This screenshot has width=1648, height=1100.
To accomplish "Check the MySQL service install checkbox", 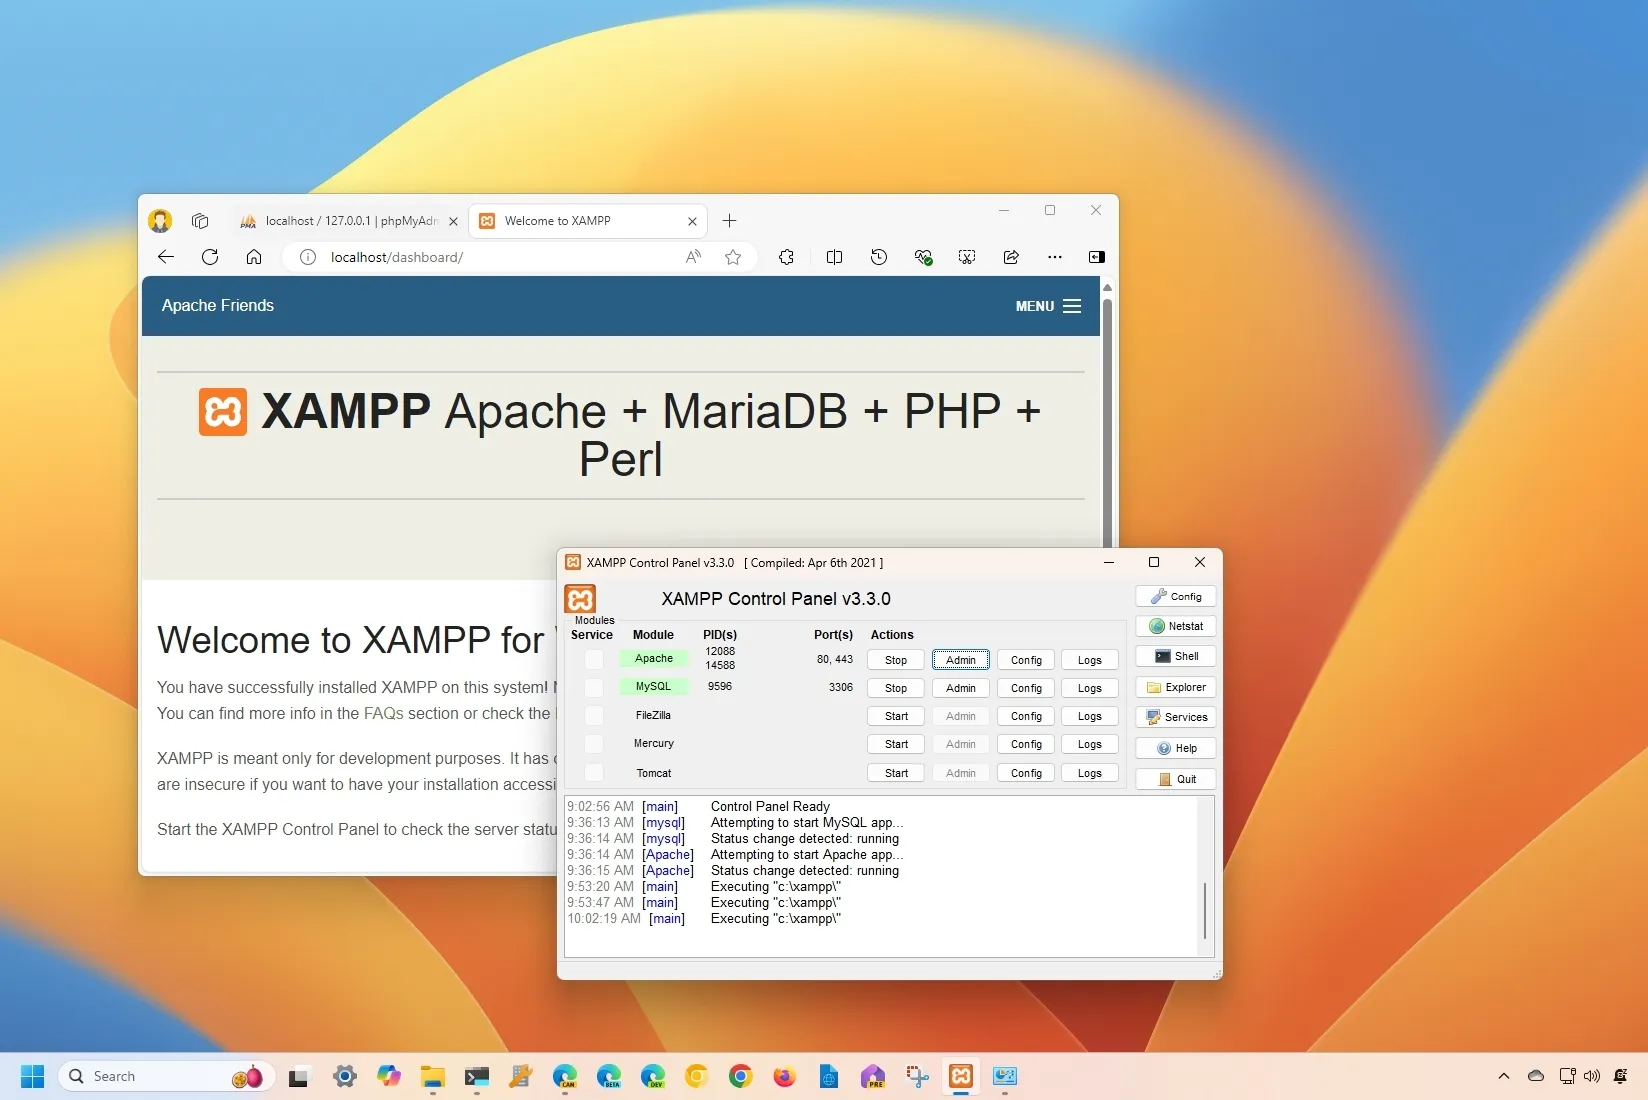I will (x=593, y=688).
